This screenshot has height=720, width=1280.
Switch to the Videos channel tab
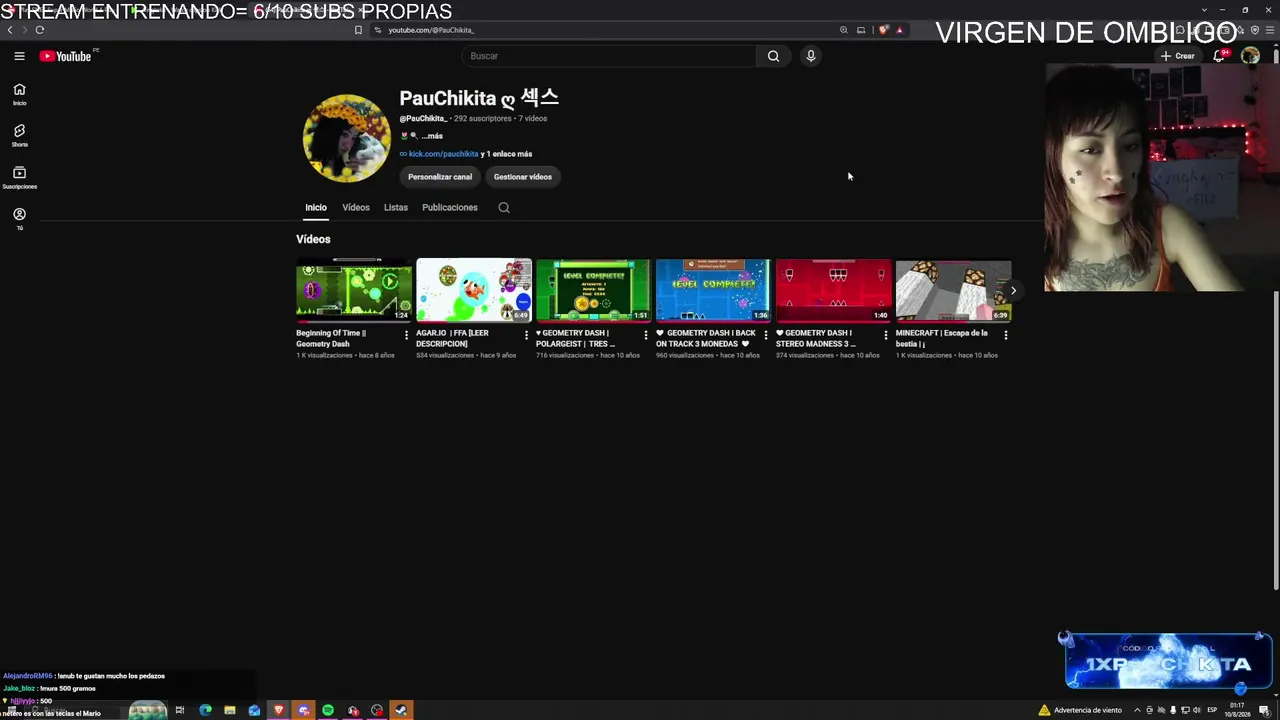coord(356,208)
